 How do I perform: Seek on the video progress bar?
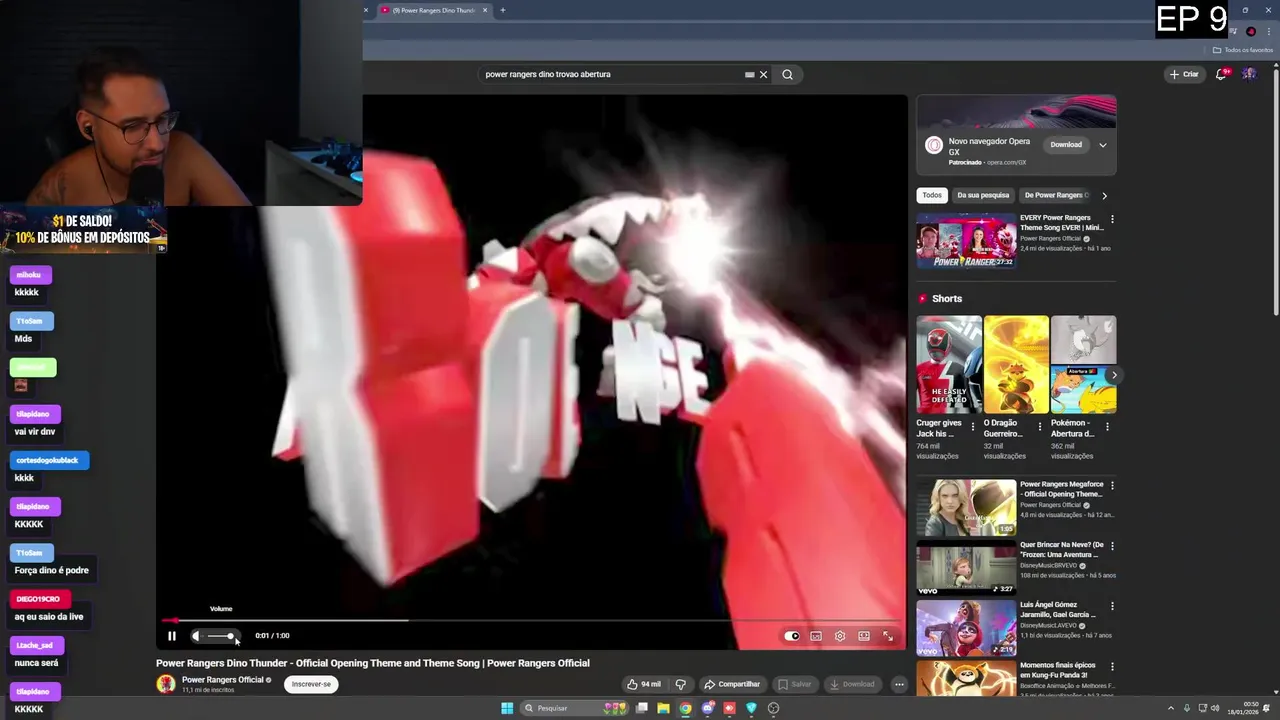pos(533,620)
